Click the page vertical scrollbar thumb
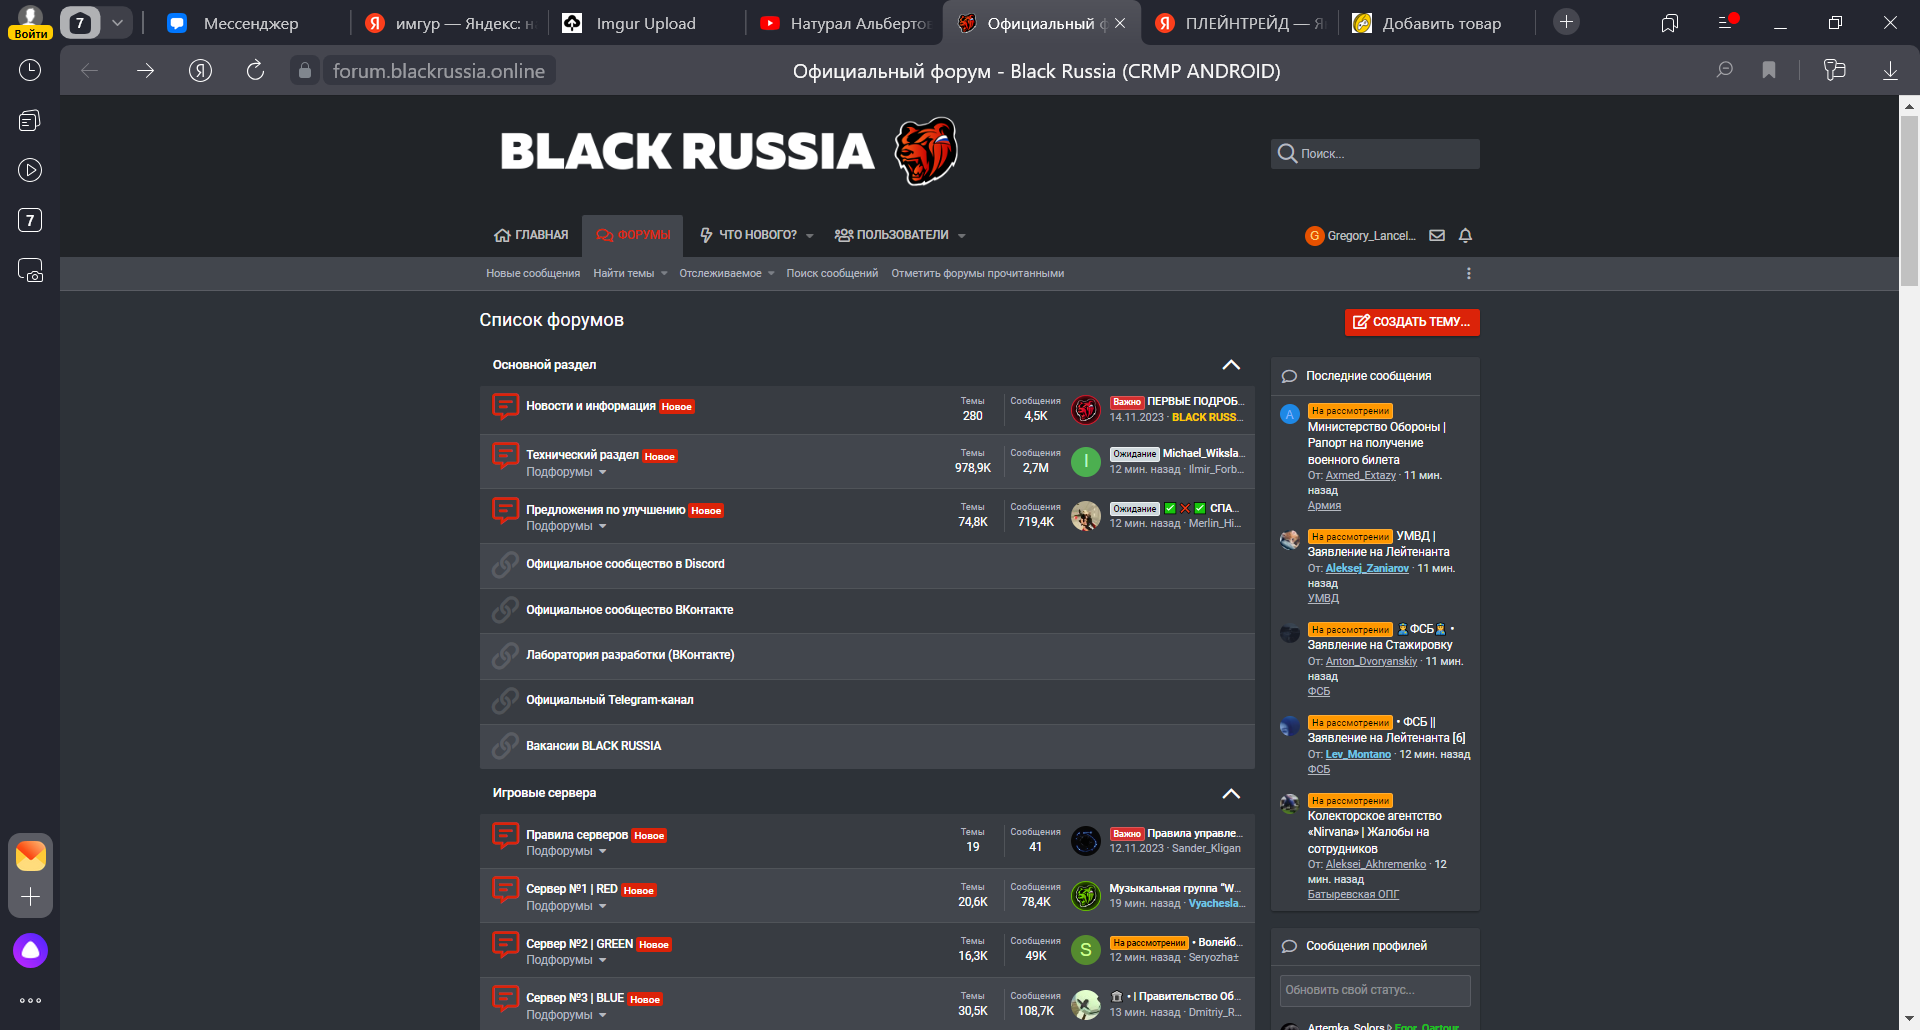The image size is (1920, 1030). click(x=1909, y=200)
